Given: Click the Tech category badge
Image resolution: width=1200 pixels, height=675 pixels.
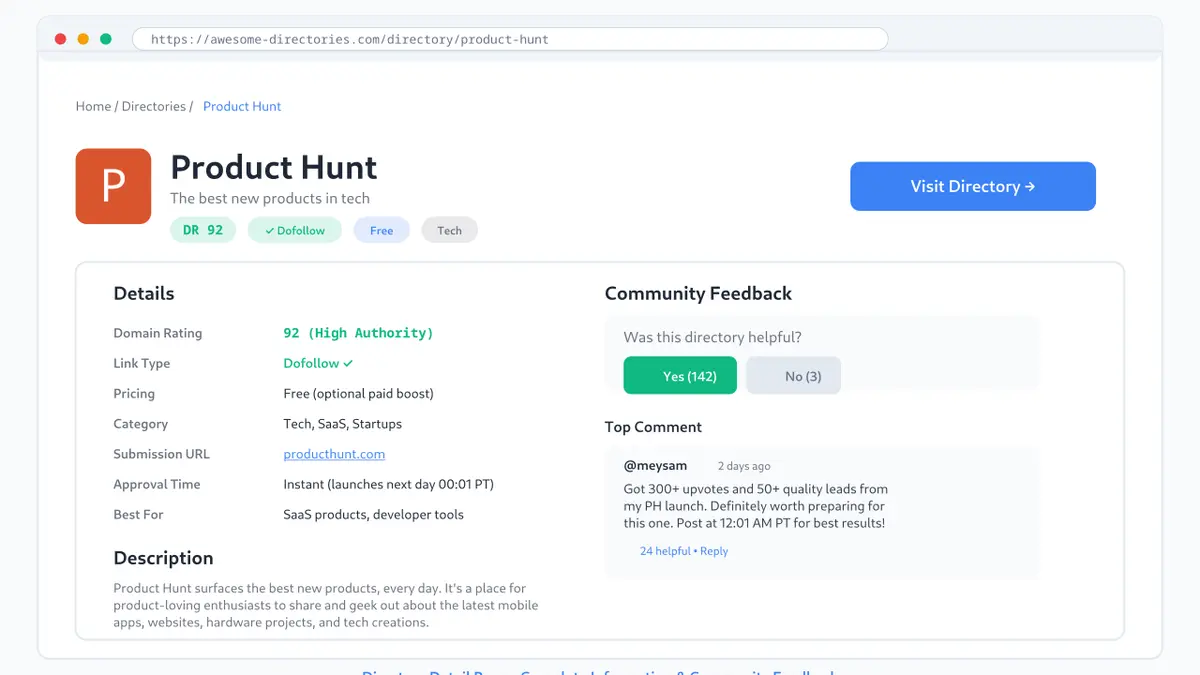Looking at the screenshot, I should 449,229.
